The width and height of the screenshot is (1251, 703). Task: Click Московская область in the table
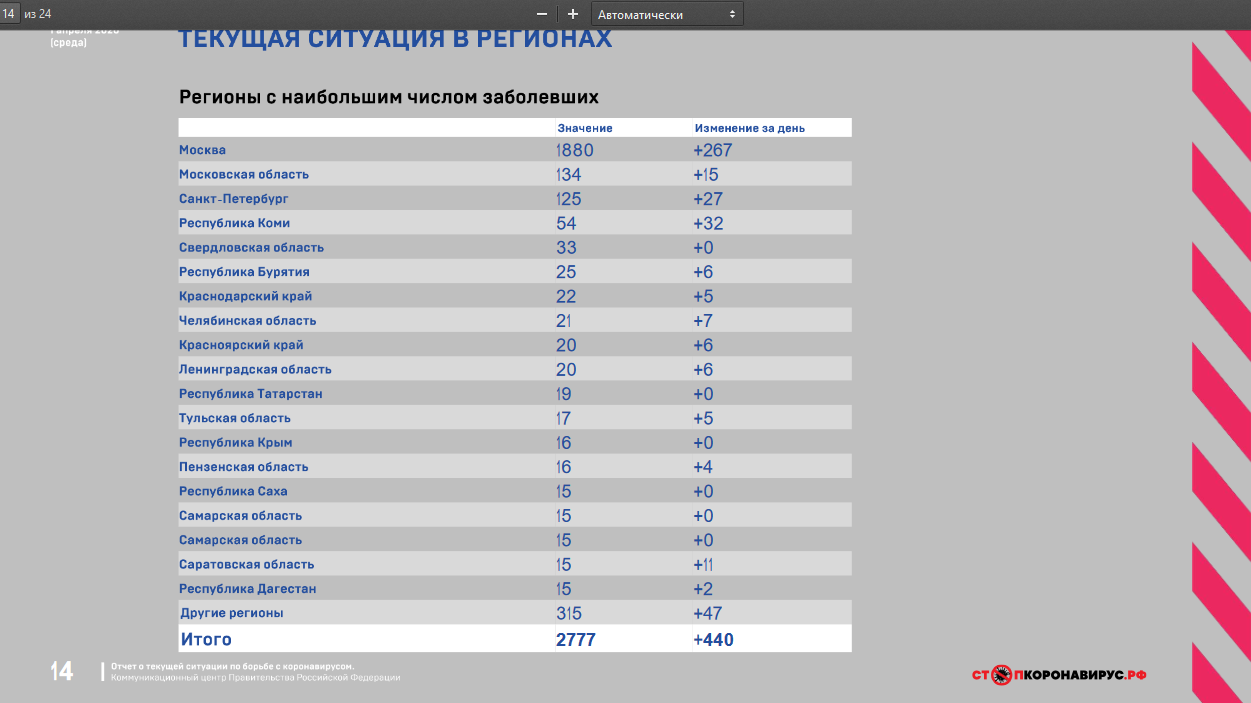(x=244, y=174)
